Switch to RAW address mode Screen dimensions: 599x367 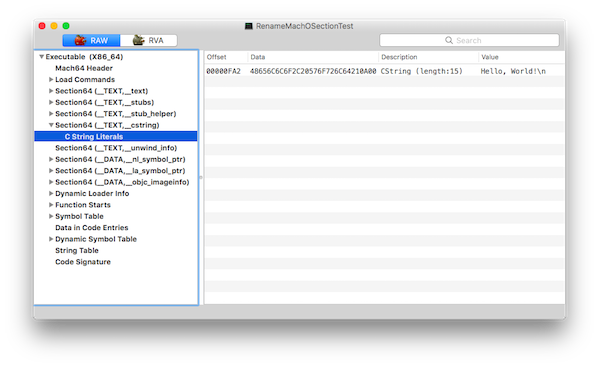pos(91,40)
